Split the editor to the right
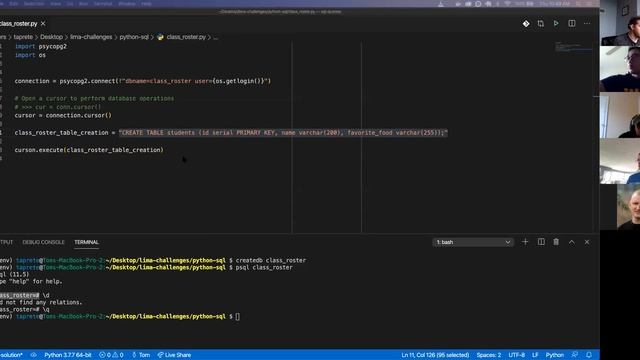 pos(572,24)
